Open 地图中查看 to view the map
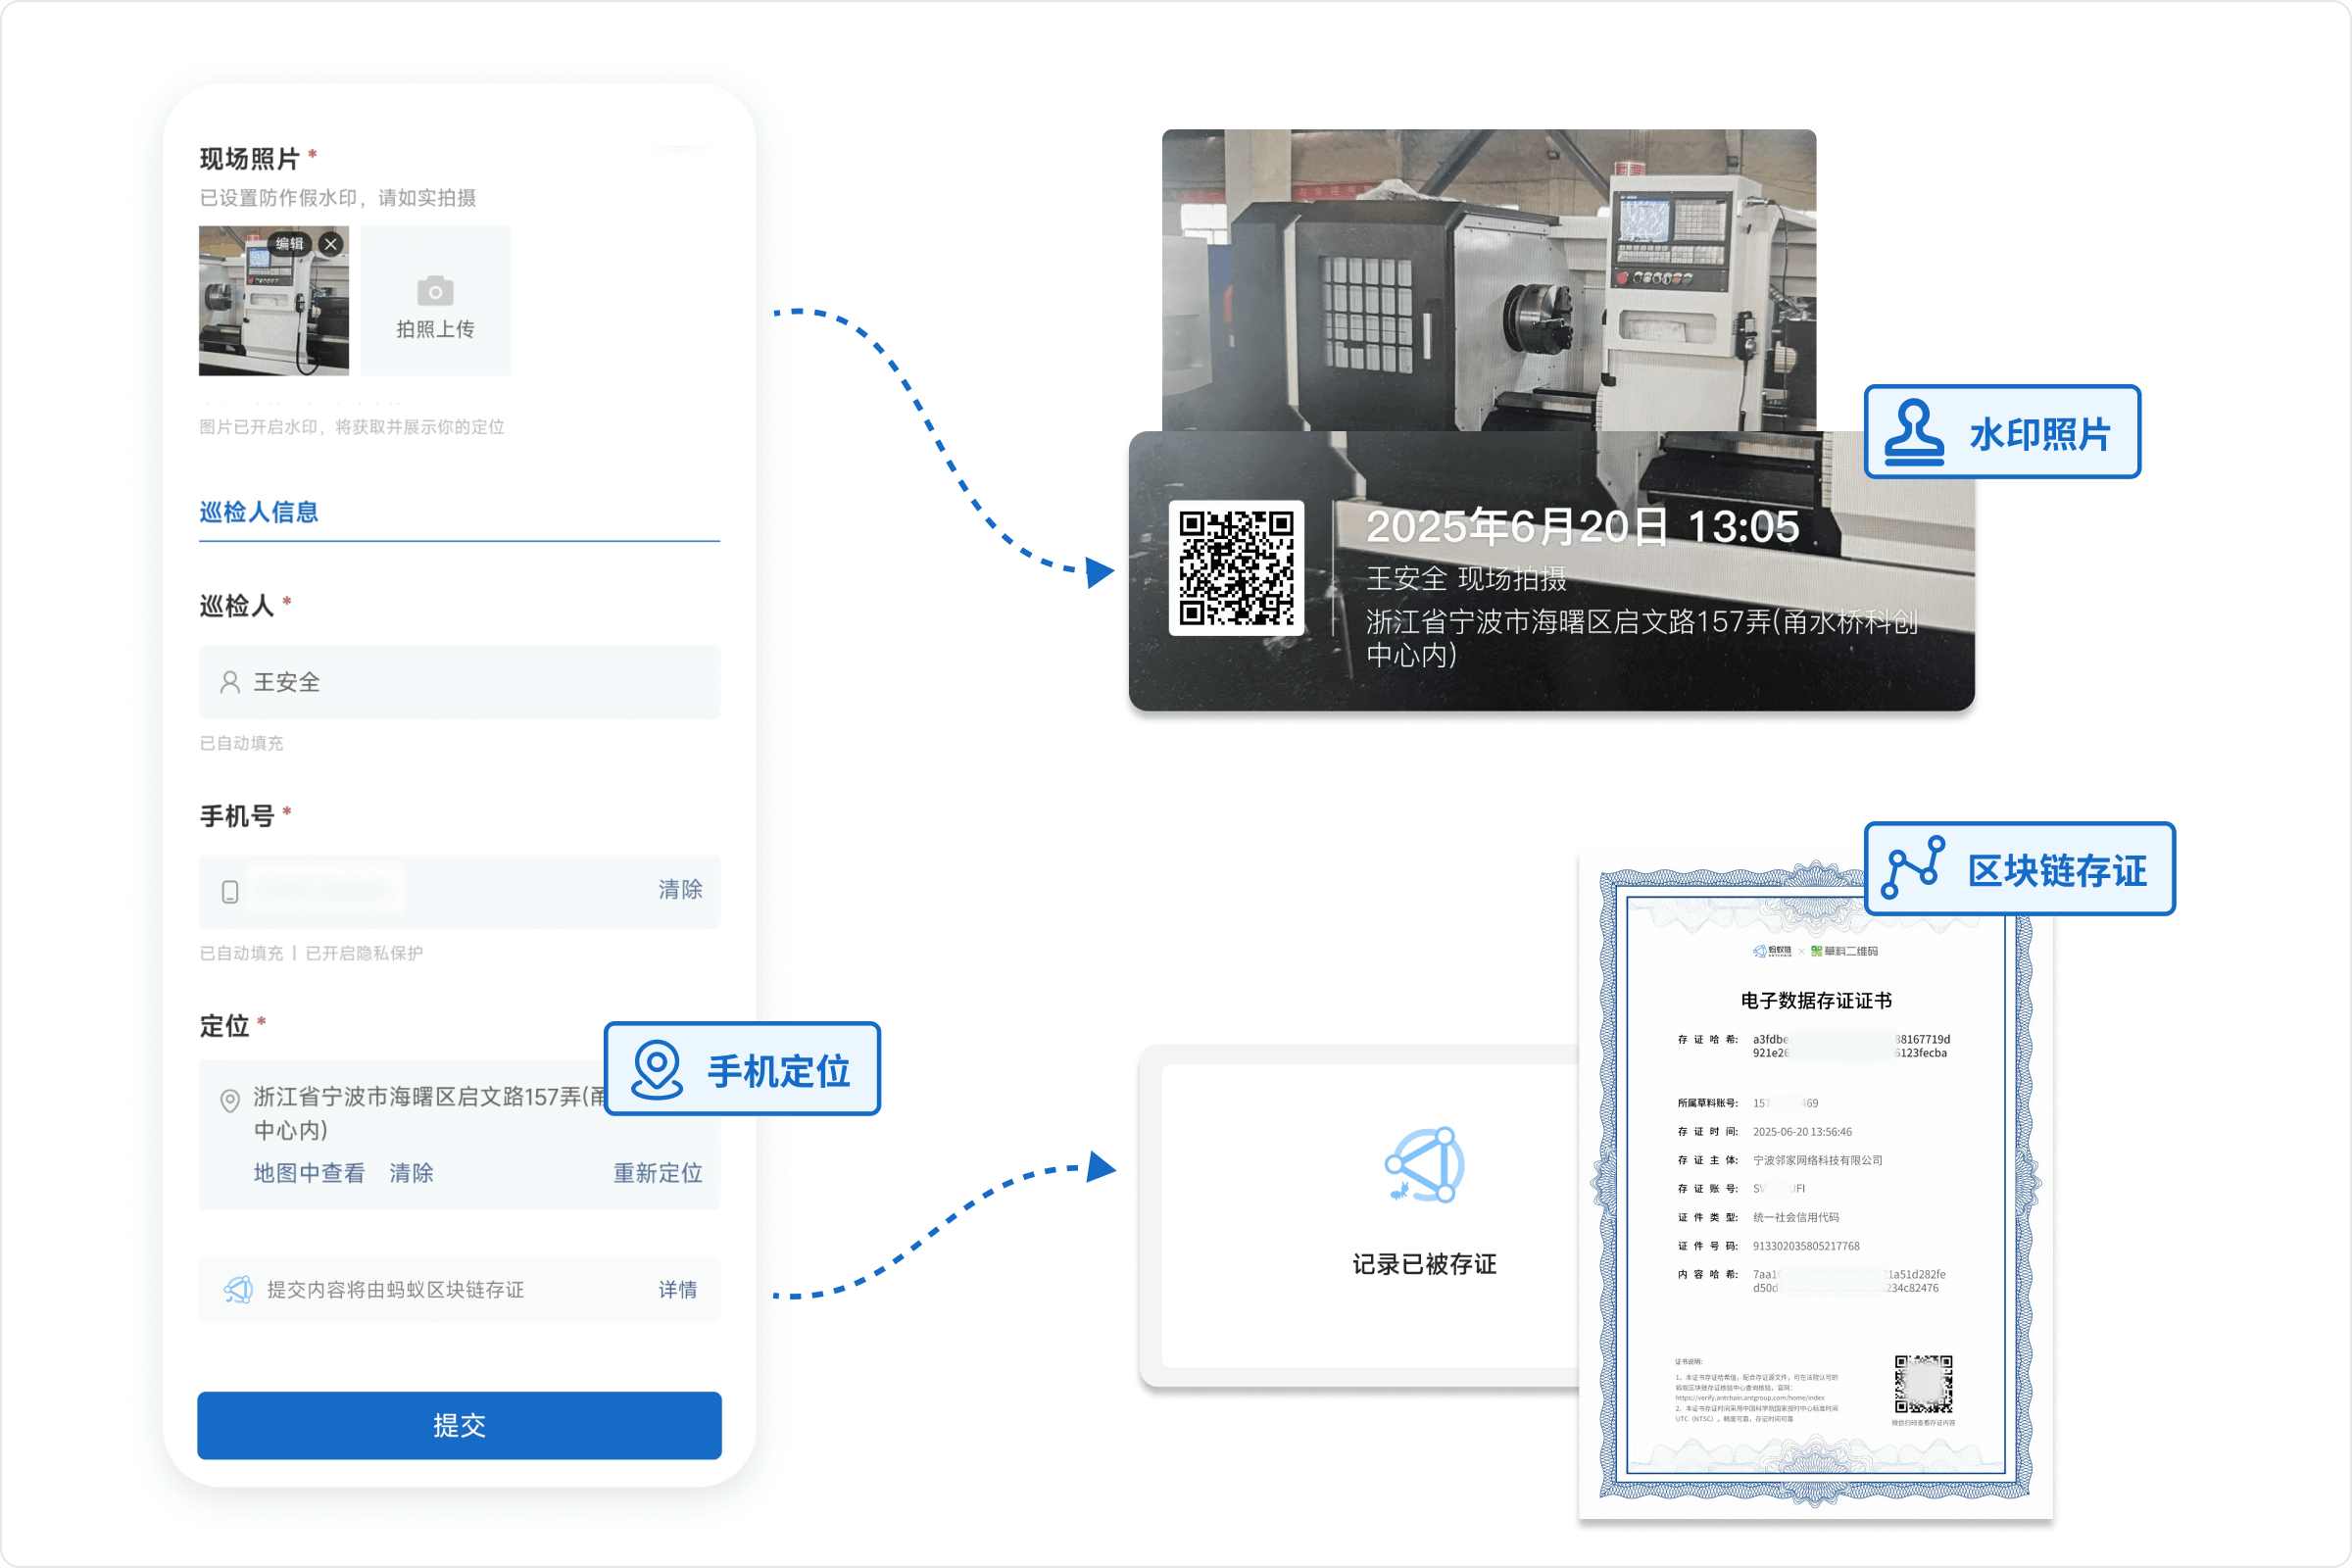Viewport: 2352px width, 1568px height. (309, 1173)
